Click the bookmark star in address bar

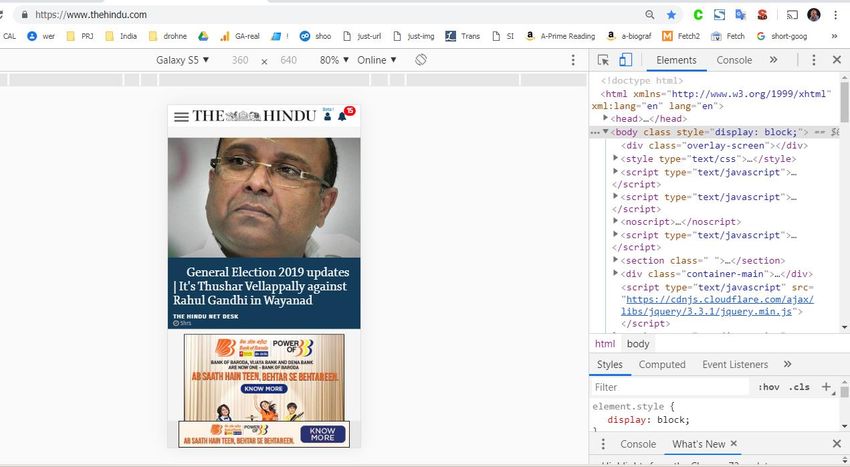click(x=671, y=15)
